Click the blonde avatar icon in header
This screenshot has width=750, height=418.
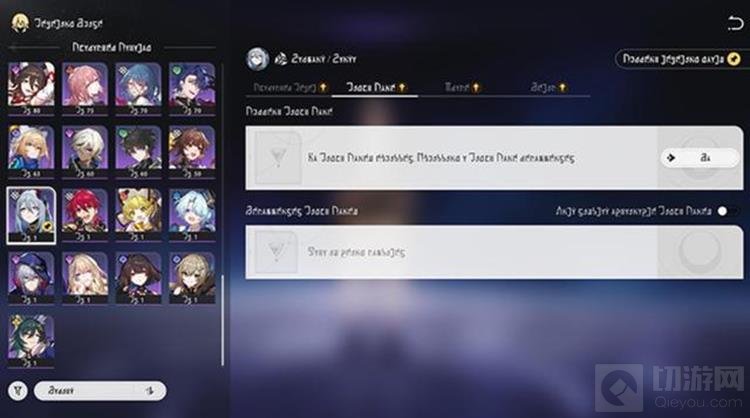click(20, 23)
